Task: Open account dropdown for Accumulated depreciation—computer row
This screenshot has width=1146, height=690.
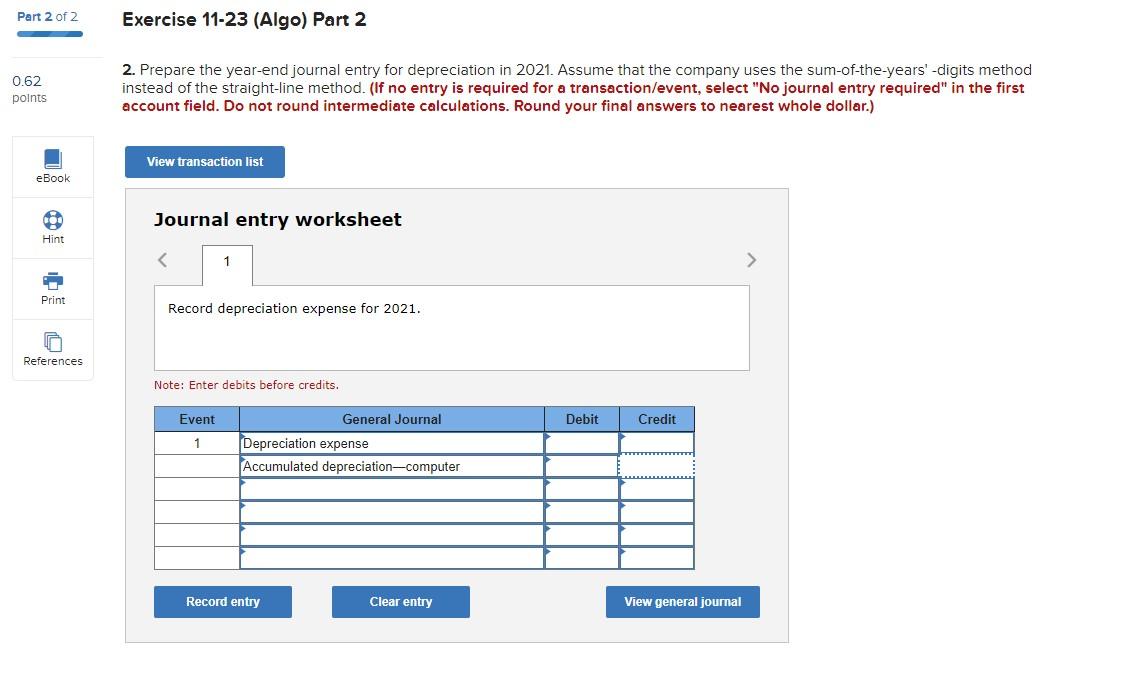Action: [x=392, y=466]
